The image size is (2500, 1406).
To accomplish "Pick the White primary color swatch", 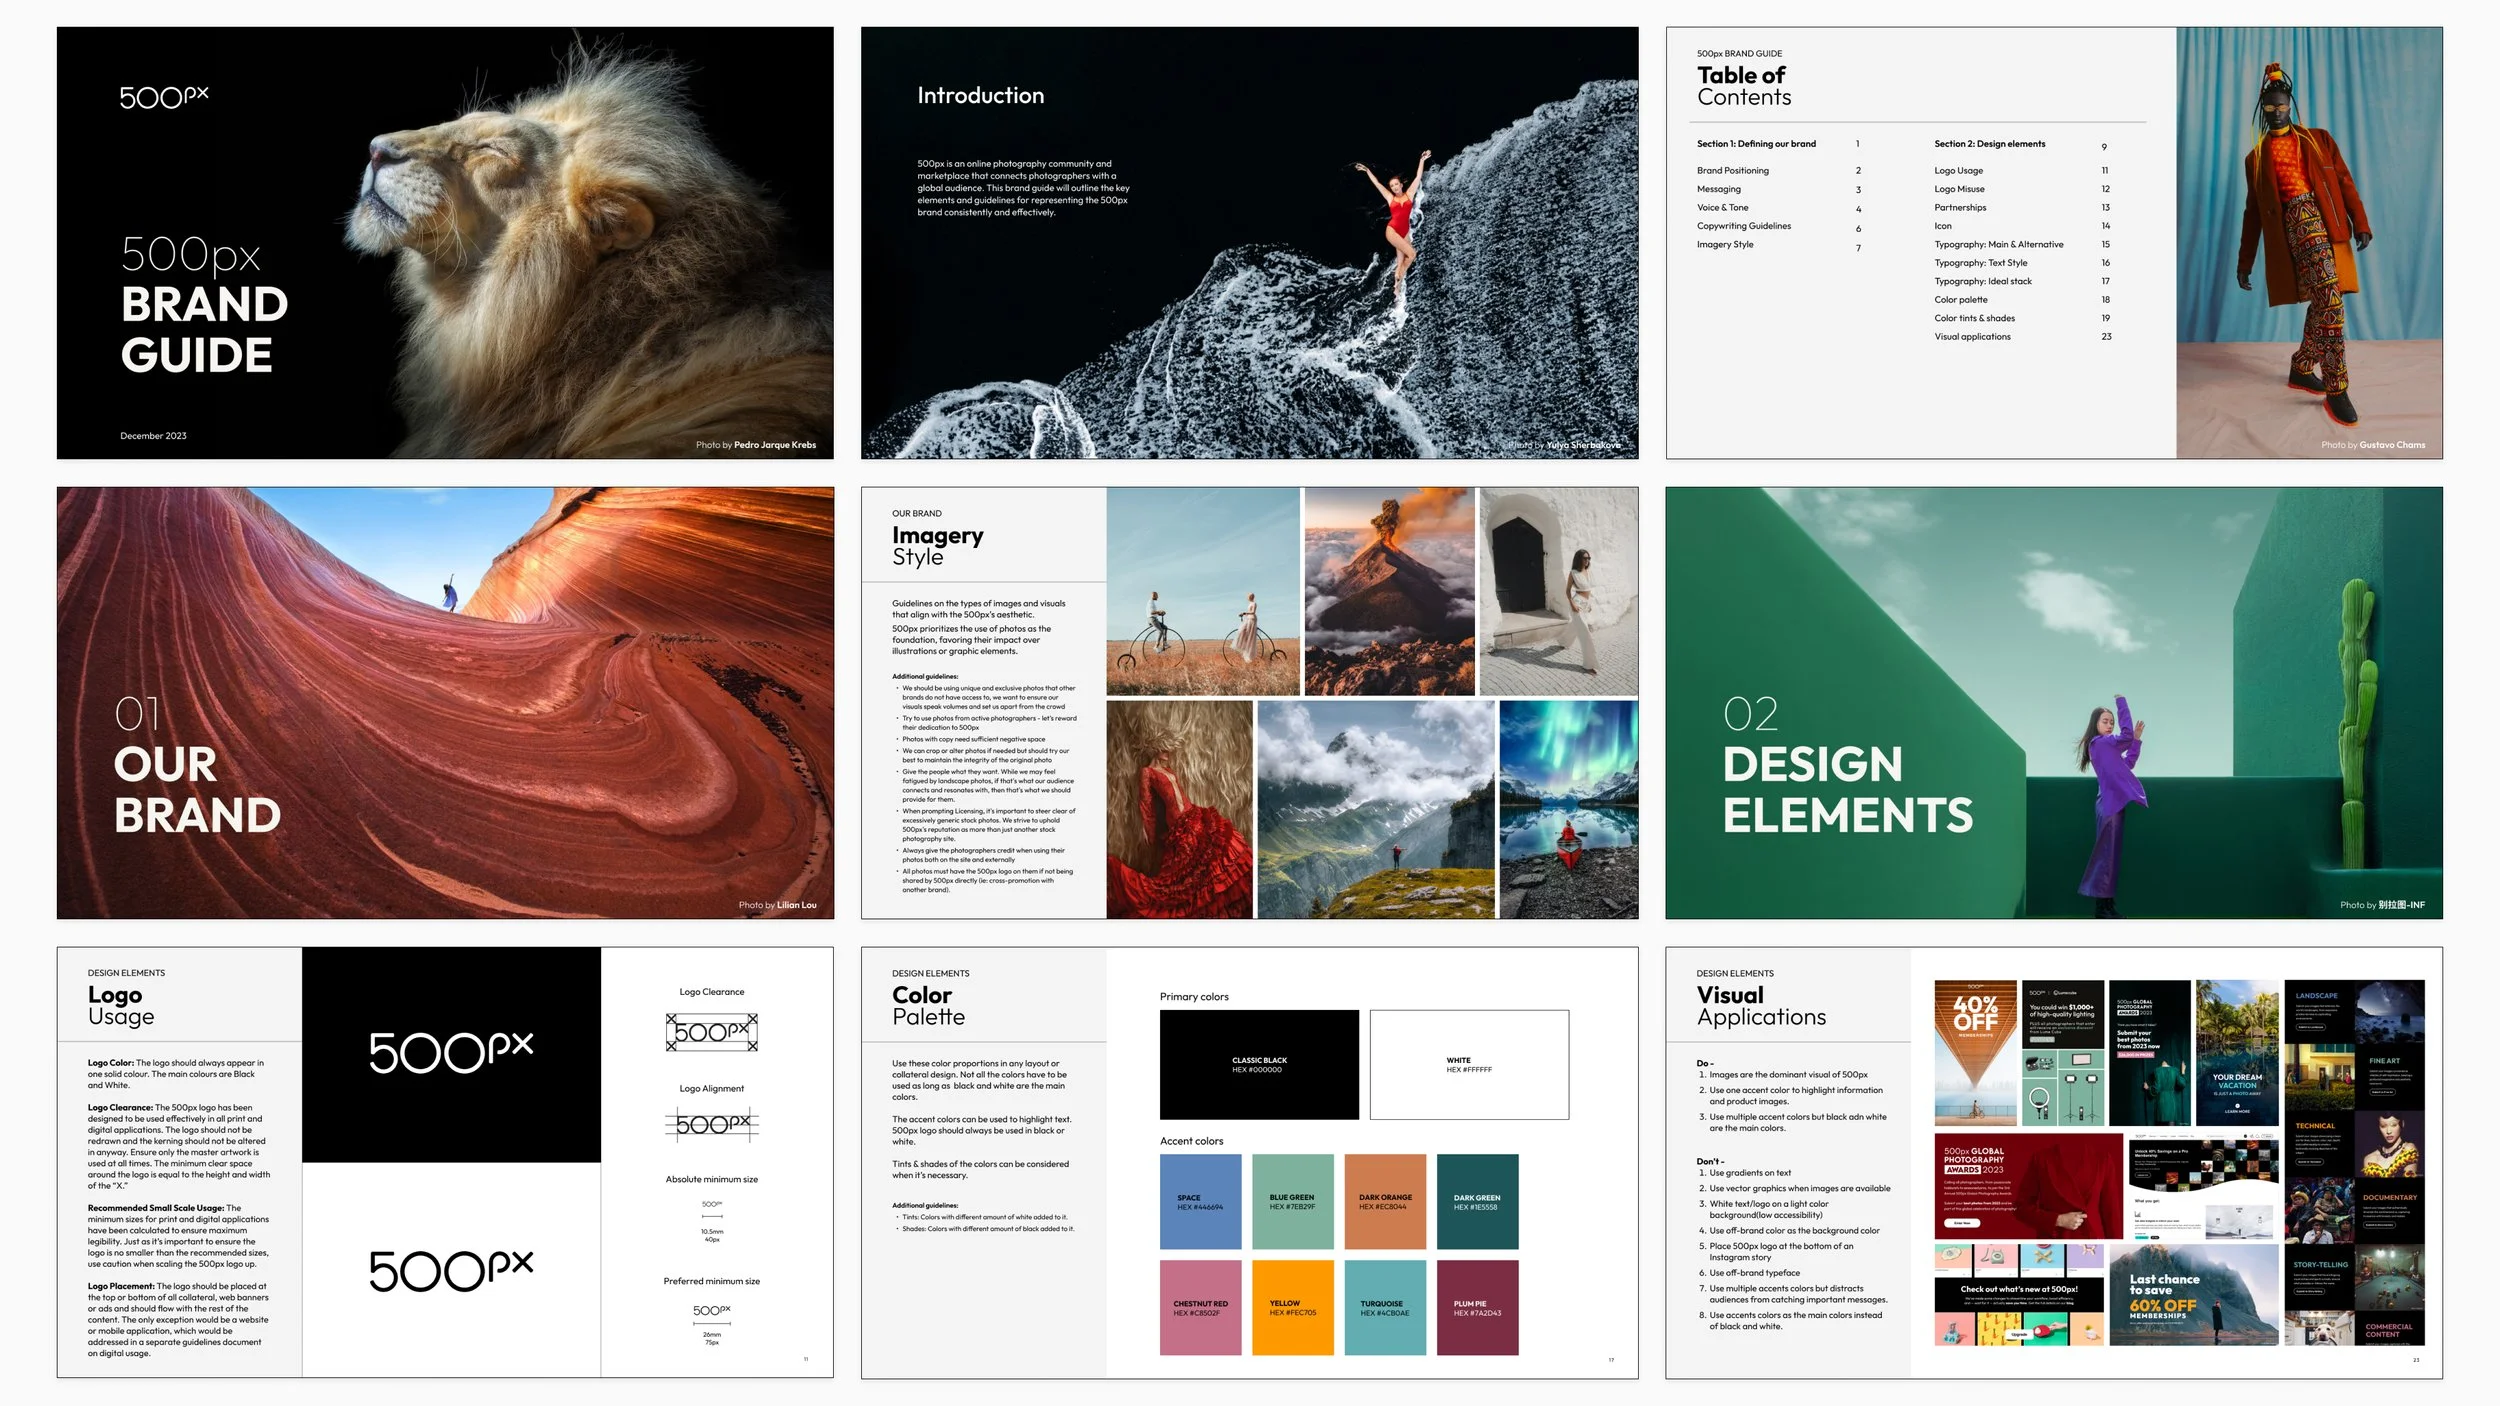I will tap(1469, 1064).
